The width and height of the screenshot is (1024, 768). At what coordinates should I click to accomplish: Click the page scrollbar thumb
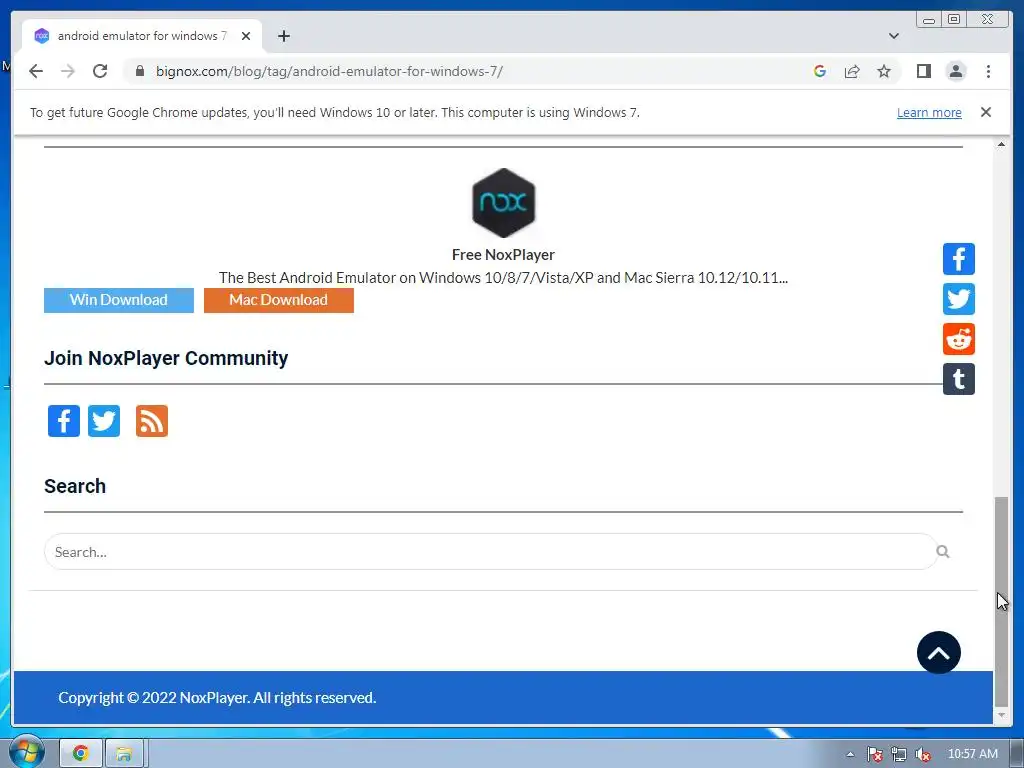point(1001,601)
